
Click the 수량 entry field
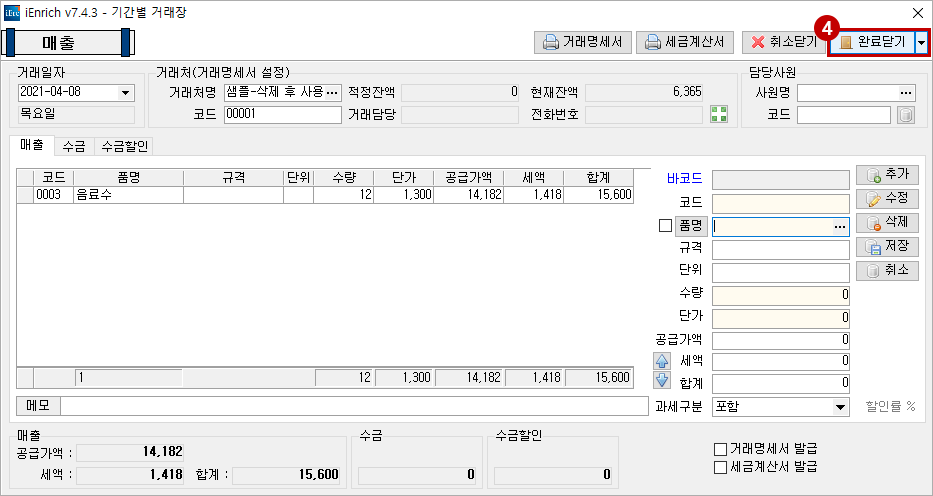[781, 295]
